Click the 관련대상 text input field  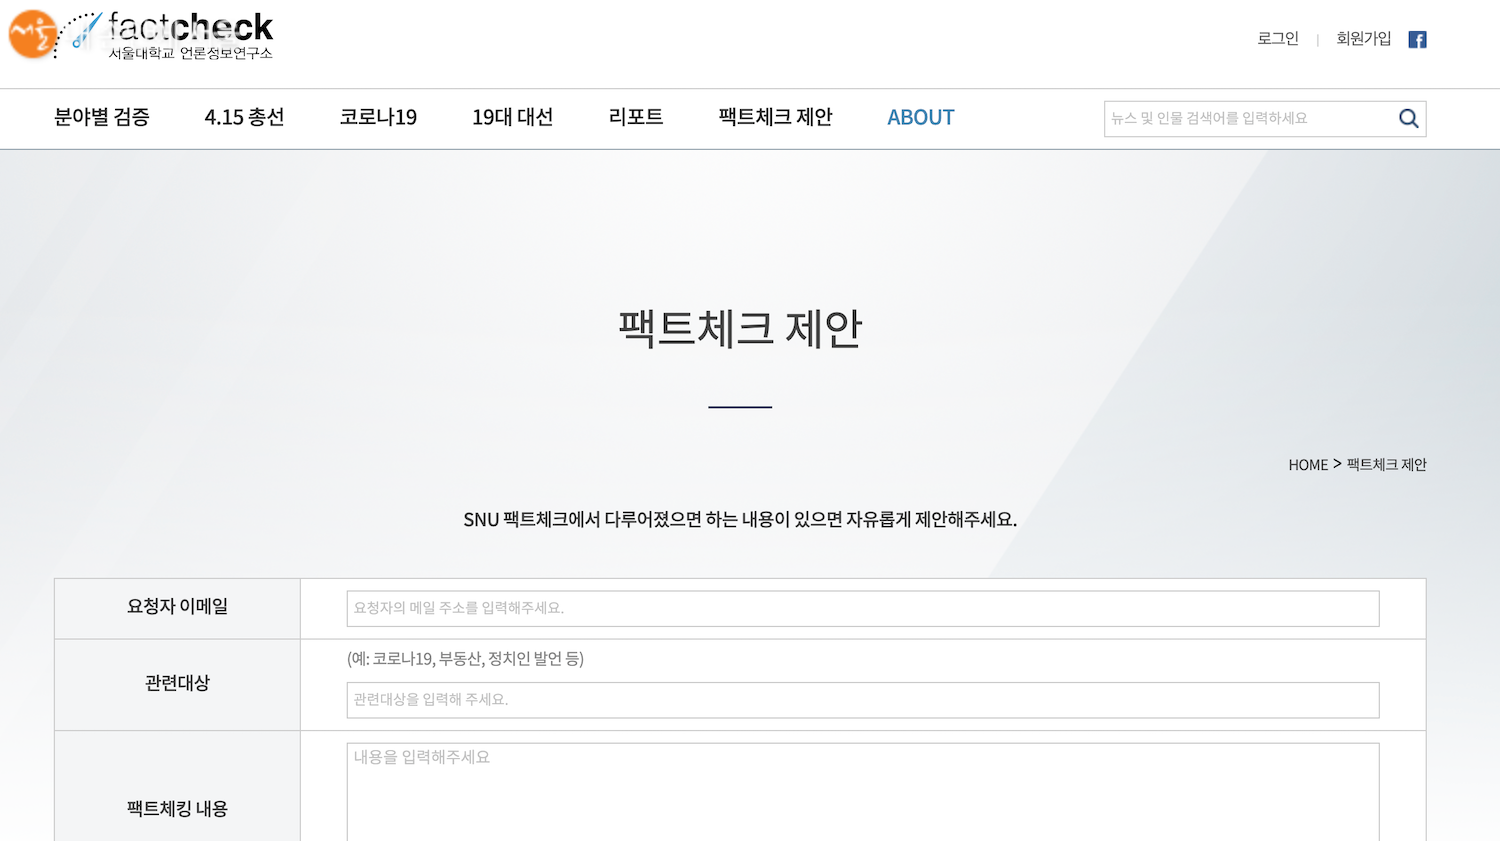point(862,700)
